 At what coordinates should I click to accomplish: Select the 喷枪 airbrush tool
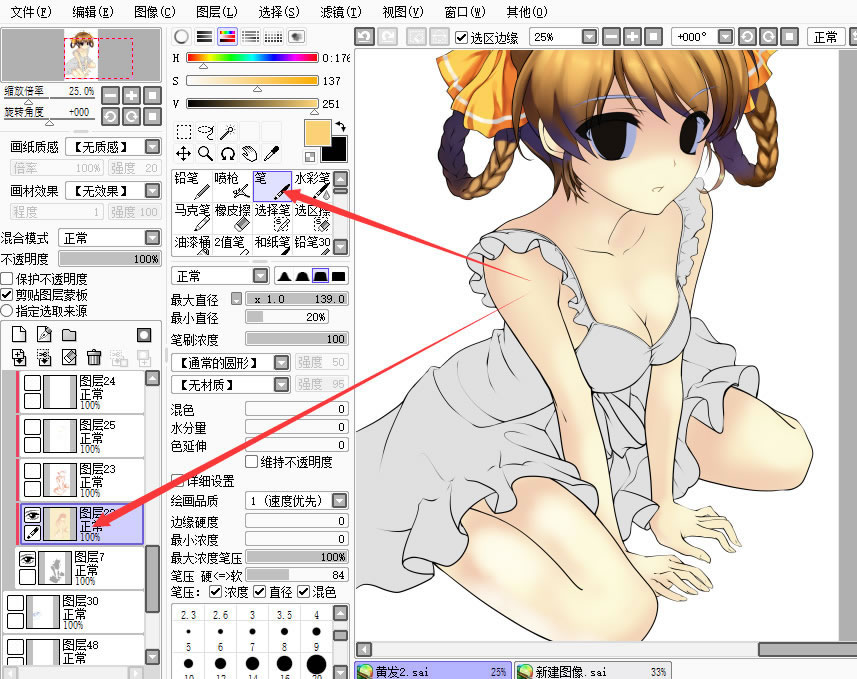click(232, 185)
